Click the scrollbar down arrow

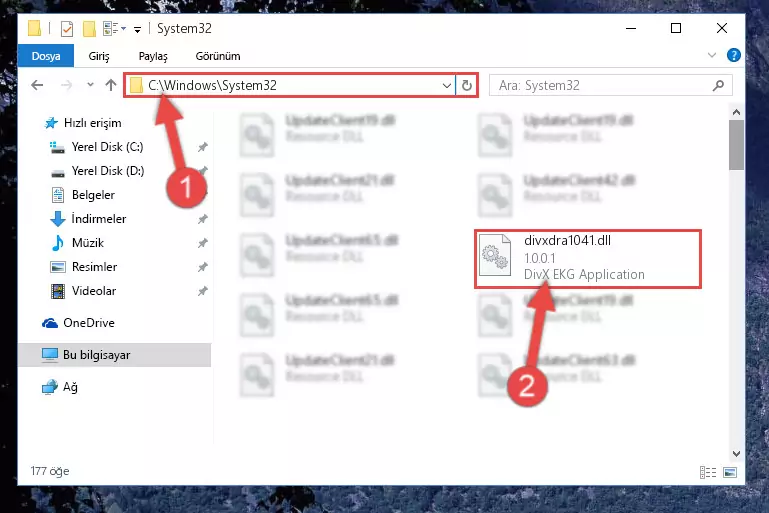[736, 454]
